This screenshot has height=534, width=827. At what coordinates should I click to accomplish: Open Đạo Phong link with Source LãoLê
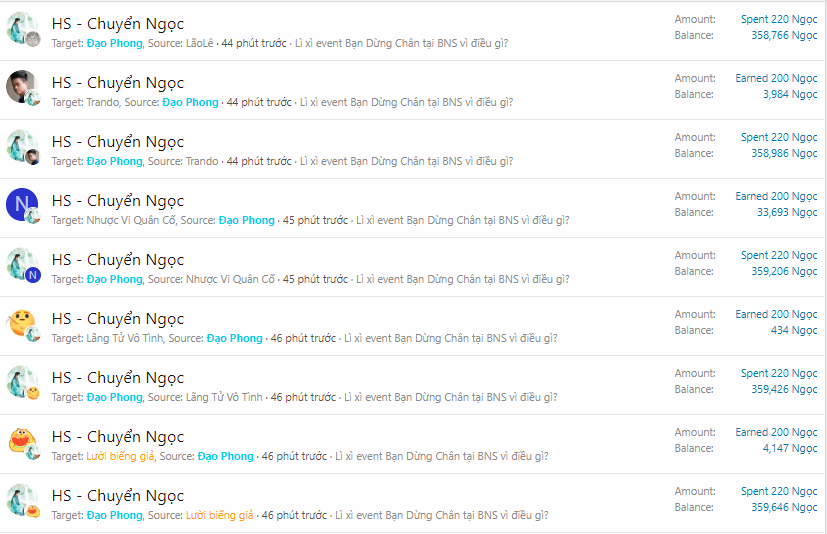114,43
